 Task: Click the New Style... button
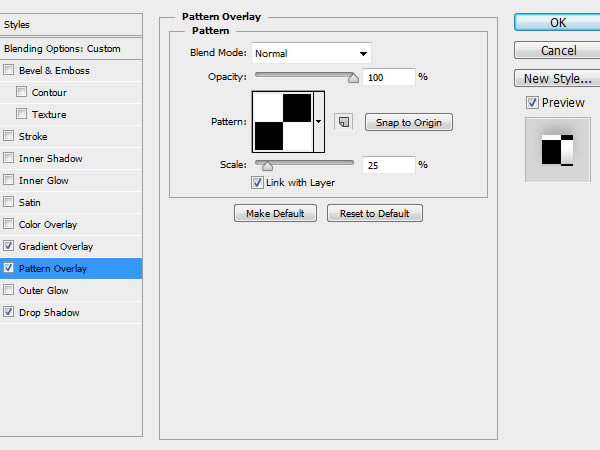tap(558, 78)
